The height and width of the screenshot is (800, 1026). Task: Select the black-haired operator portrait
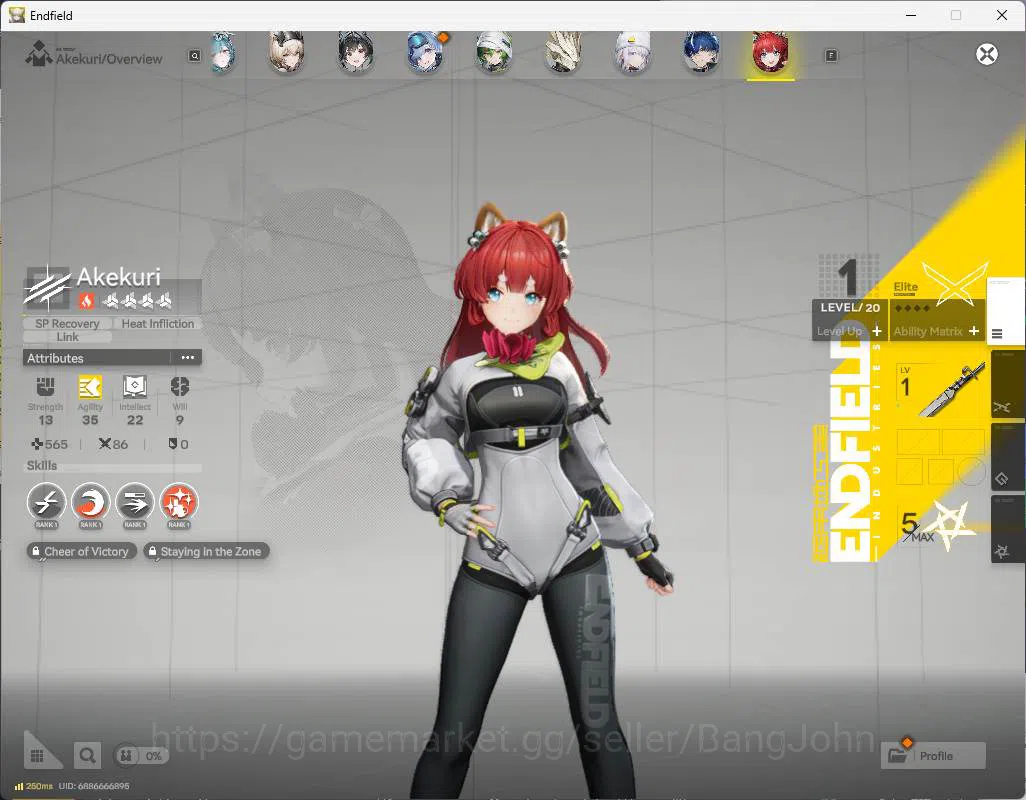point(355,52)
